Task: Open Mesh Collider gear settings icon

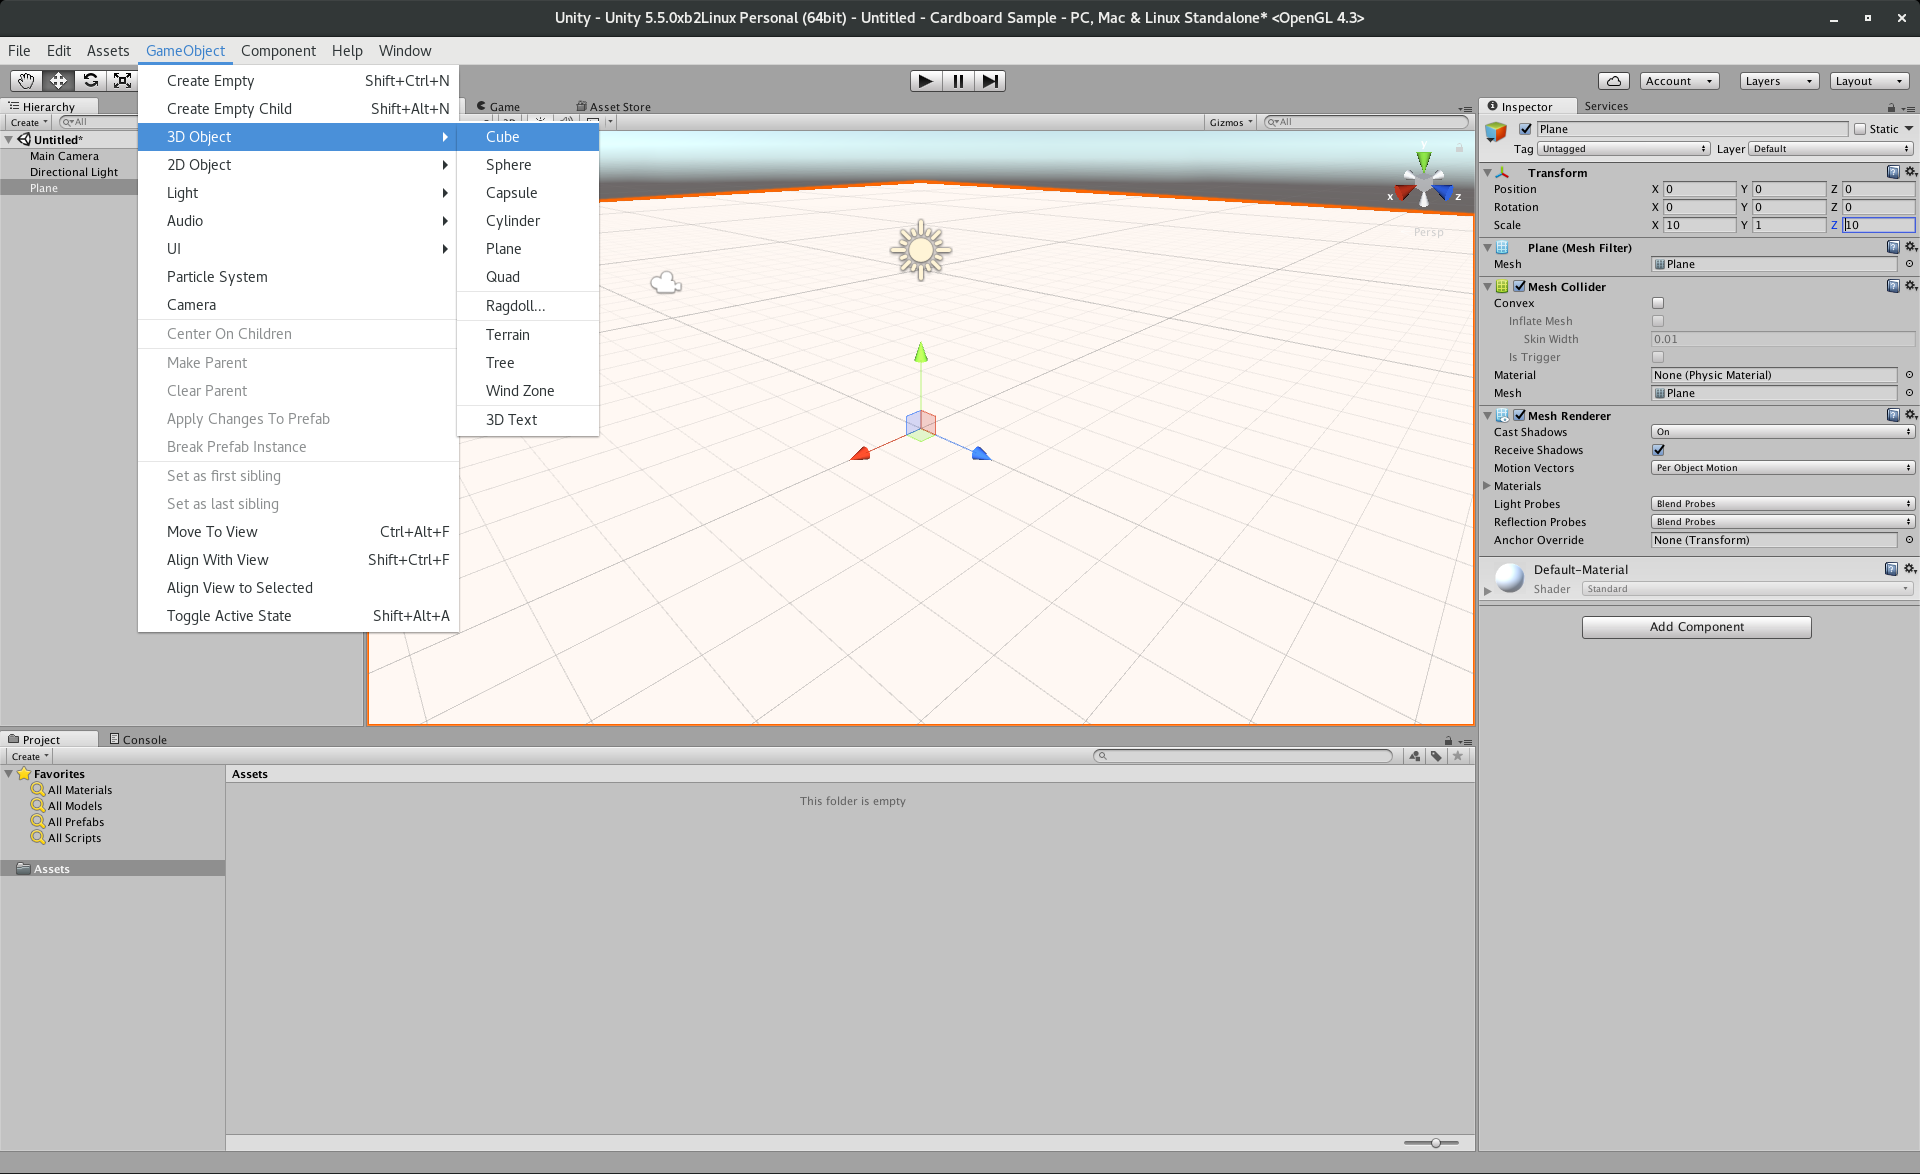Action: (x=1910, y=286)
